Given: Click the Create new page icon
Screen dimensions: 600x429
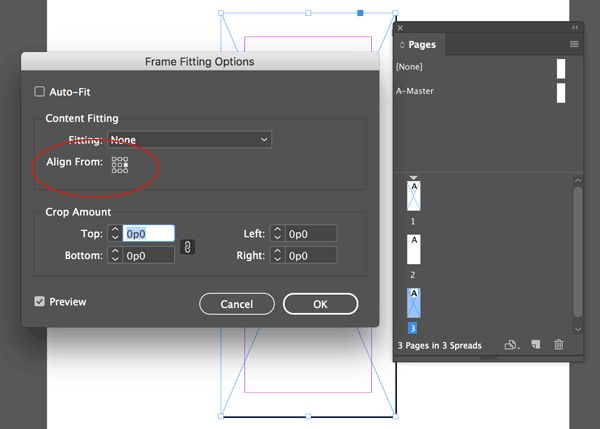Looking at the screenshot, I should click(x=536, y=344).
